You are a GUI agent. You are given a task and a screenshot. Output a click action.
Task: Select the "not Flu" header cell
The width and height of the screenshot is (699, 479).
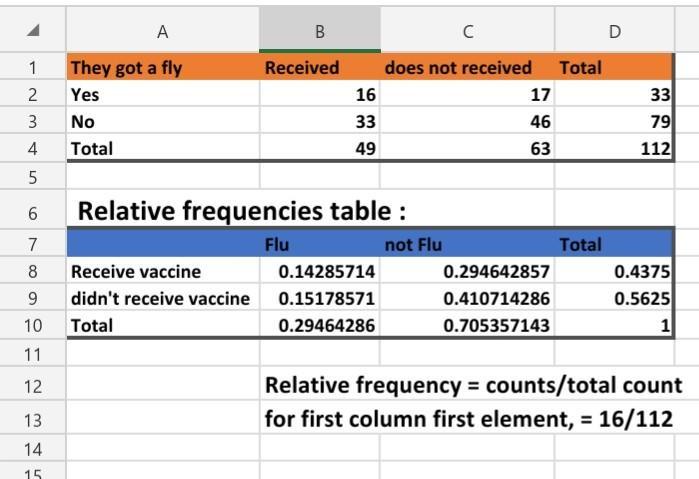point(412,244)
